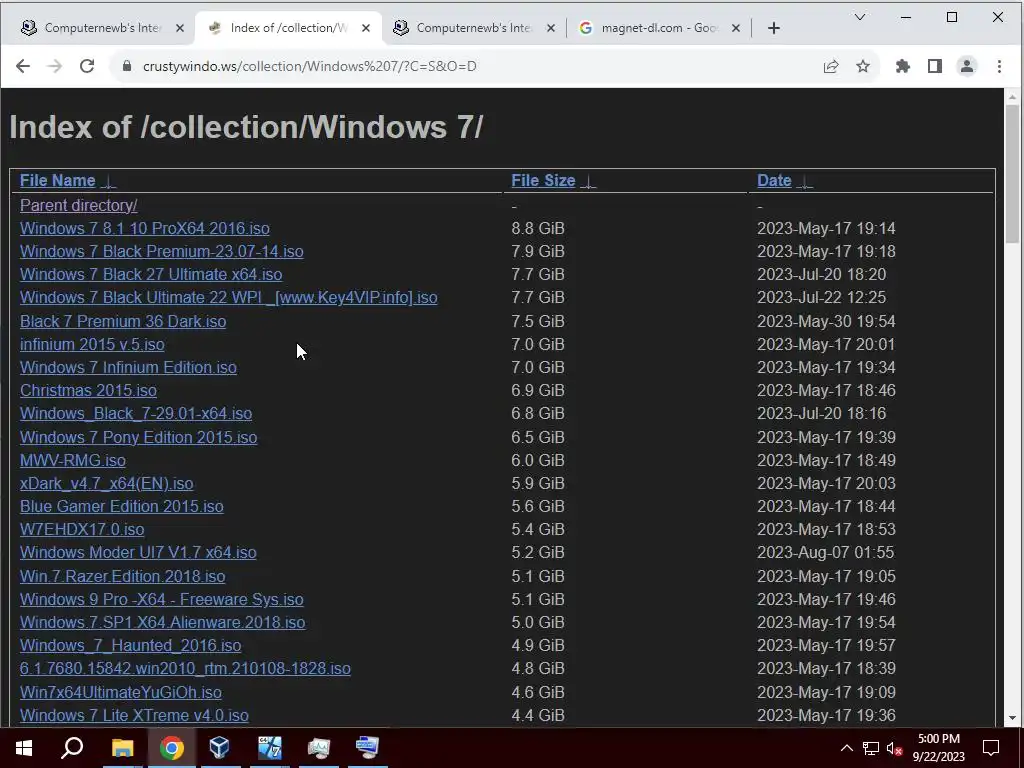Open the 3D cube app in taskbar
The image size is (1024, 768).
pyautogui.click(x=220, y=747)
